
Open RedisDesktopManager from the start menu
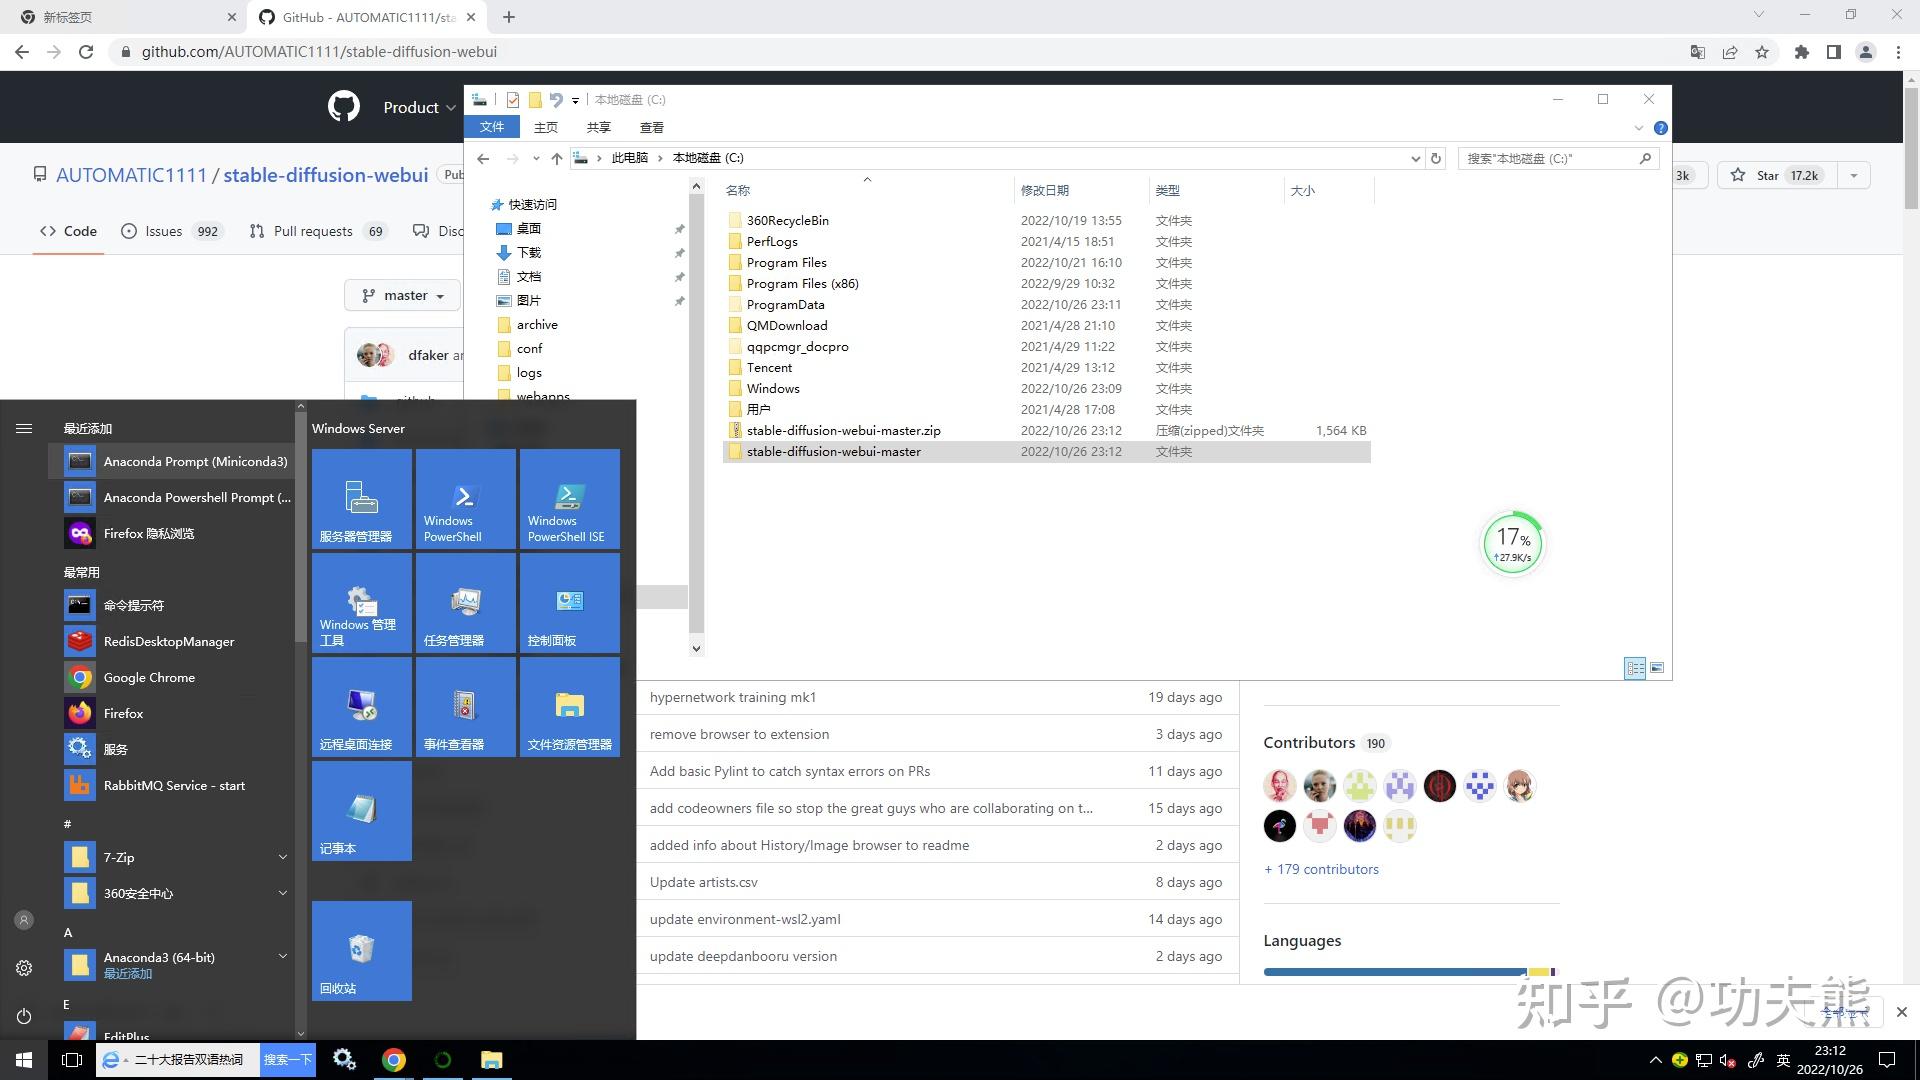click(172, 641)
